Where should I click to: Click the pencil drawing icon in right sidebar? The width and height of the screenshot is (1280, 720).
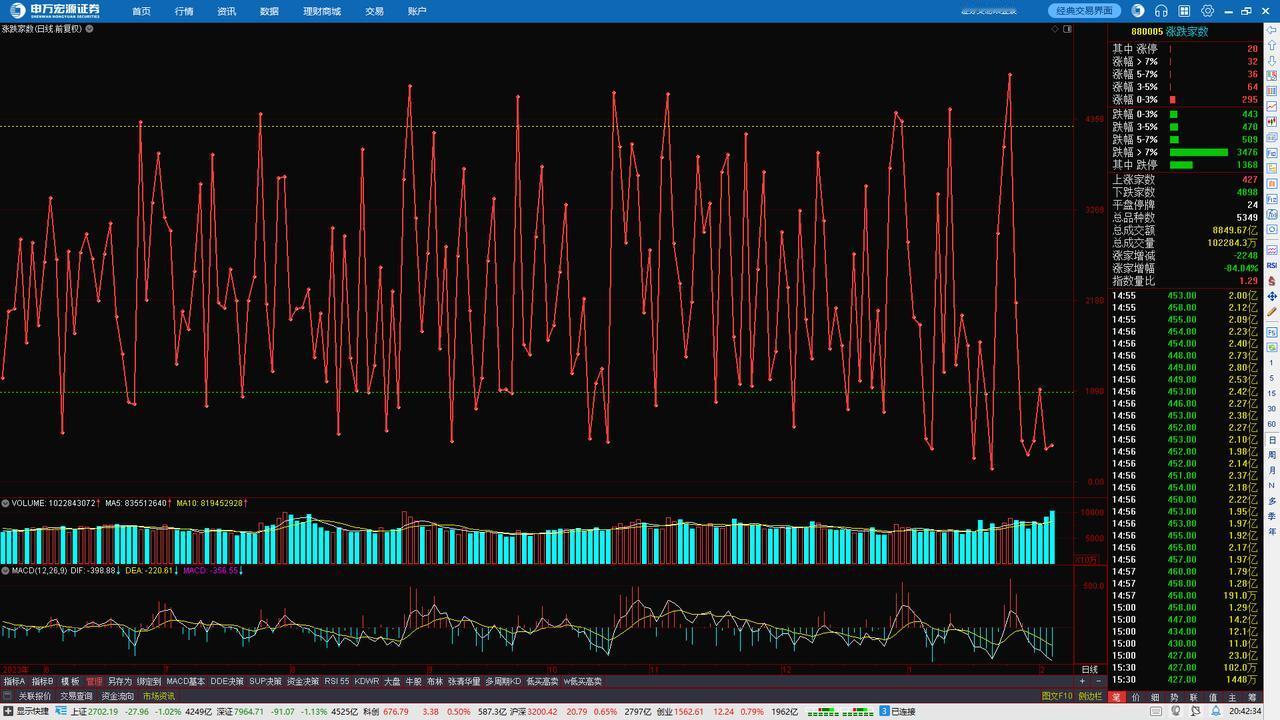tap(1272, 311)
